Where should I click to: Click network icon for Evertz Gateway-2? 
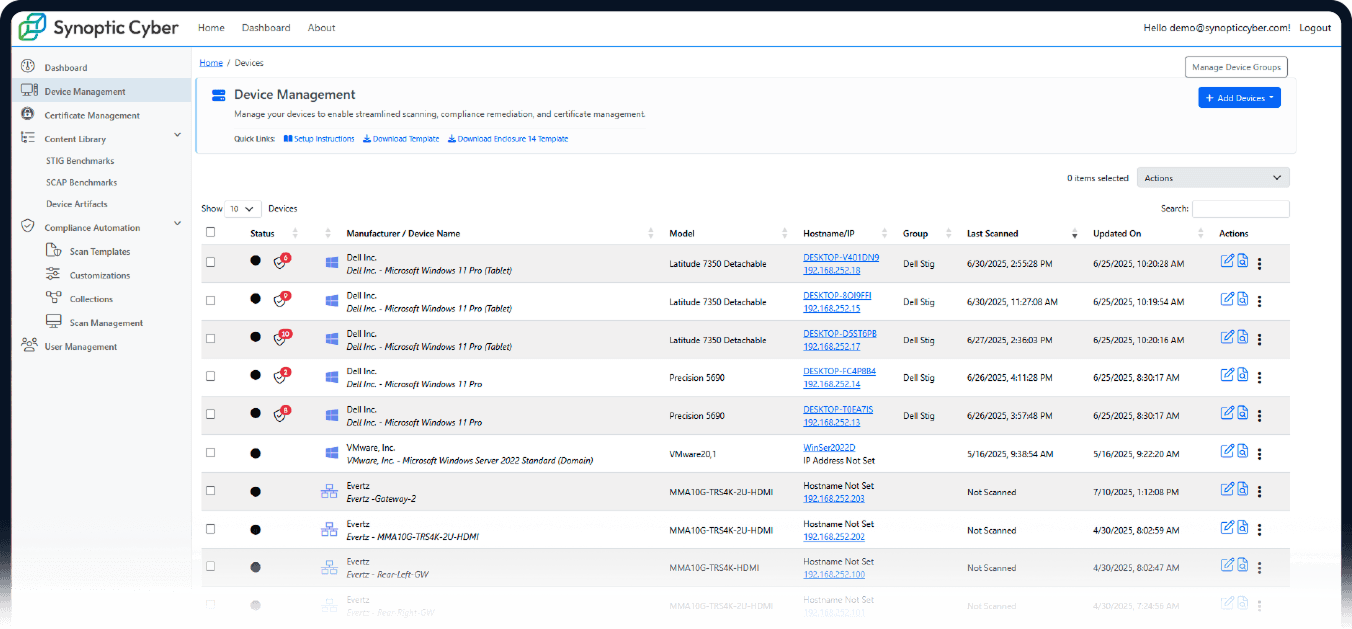point(329,491)
